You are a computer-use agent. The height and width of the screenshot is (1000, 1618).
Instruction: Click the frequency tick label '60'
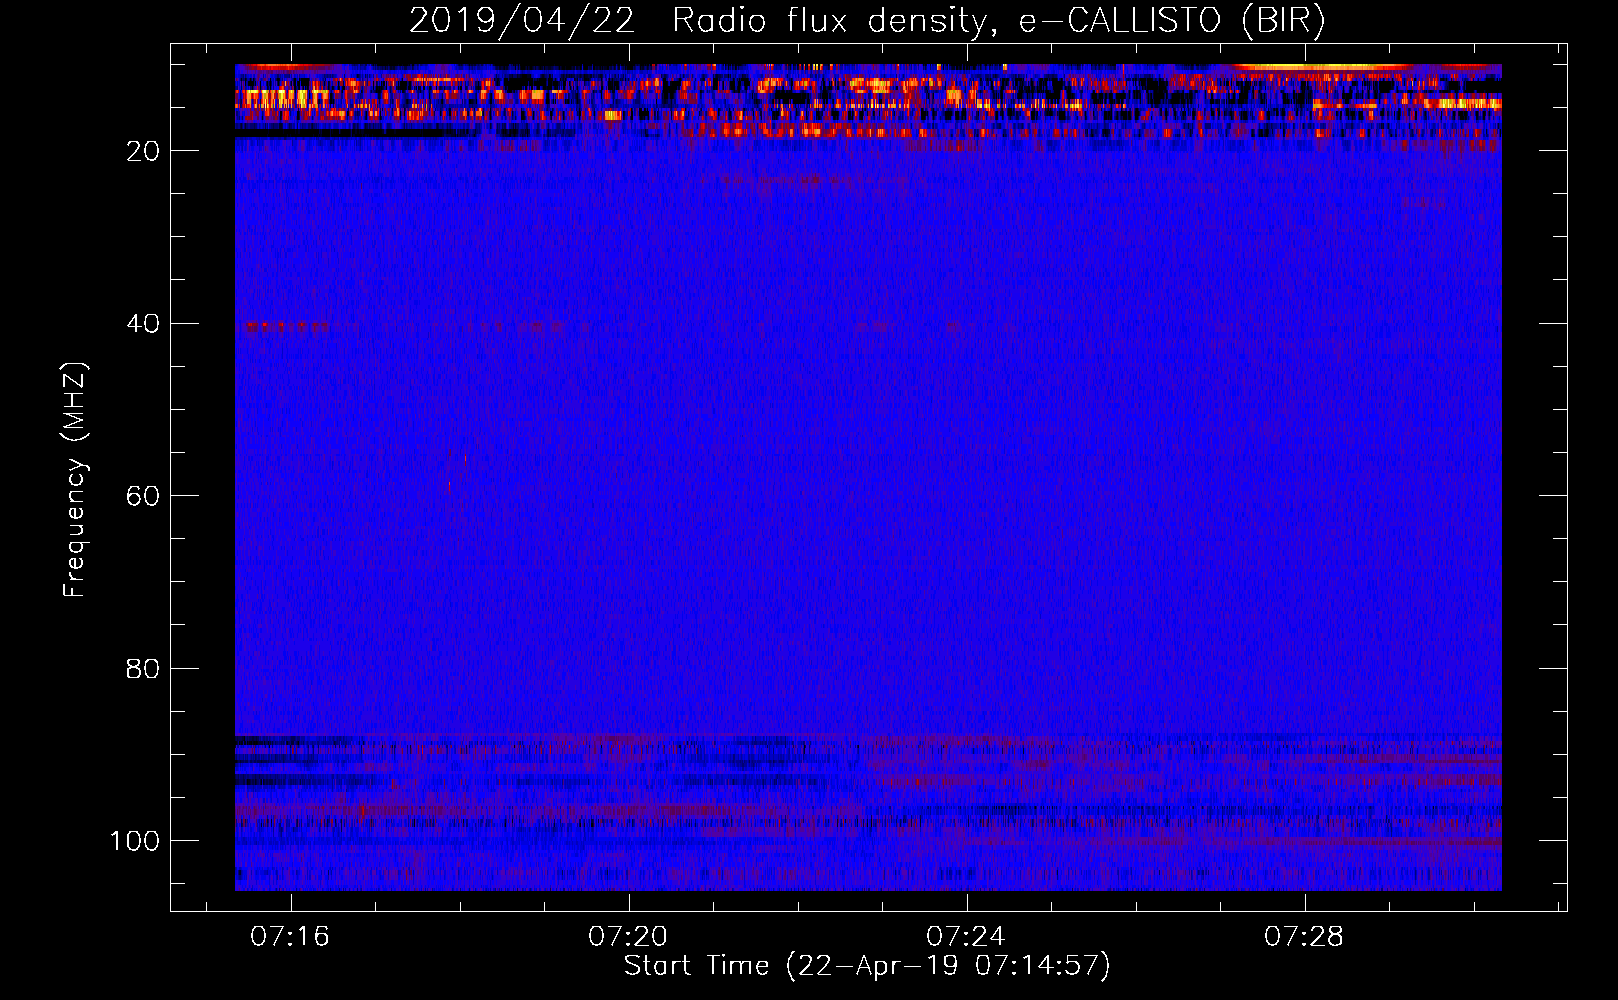143,496
